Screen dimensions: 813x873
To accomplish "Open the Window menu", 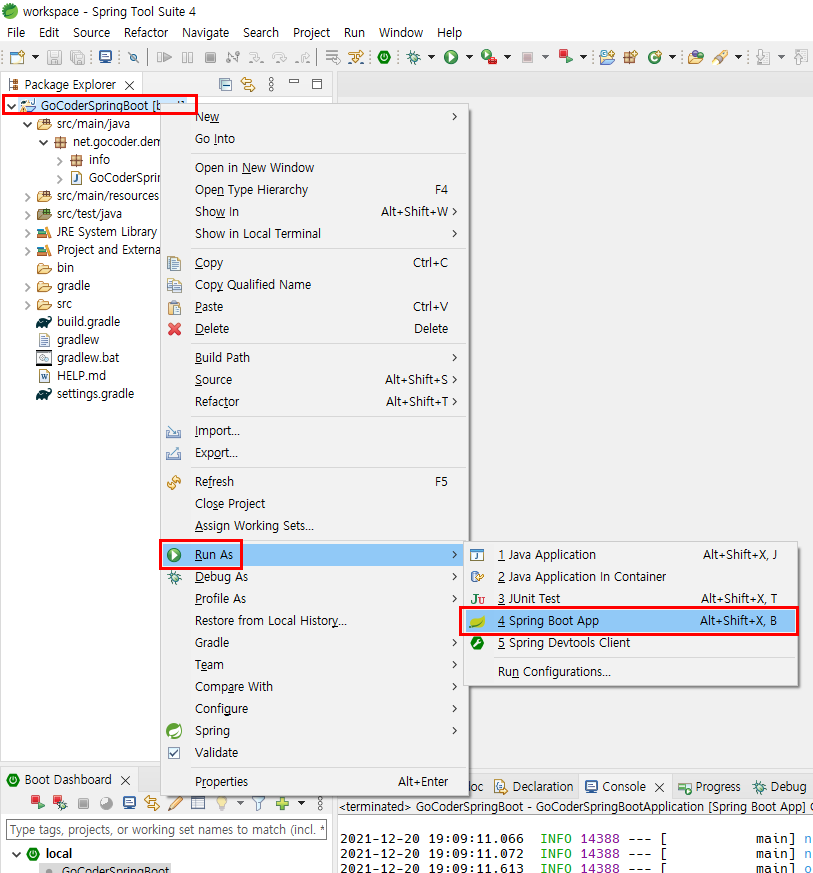I will 400,32.
